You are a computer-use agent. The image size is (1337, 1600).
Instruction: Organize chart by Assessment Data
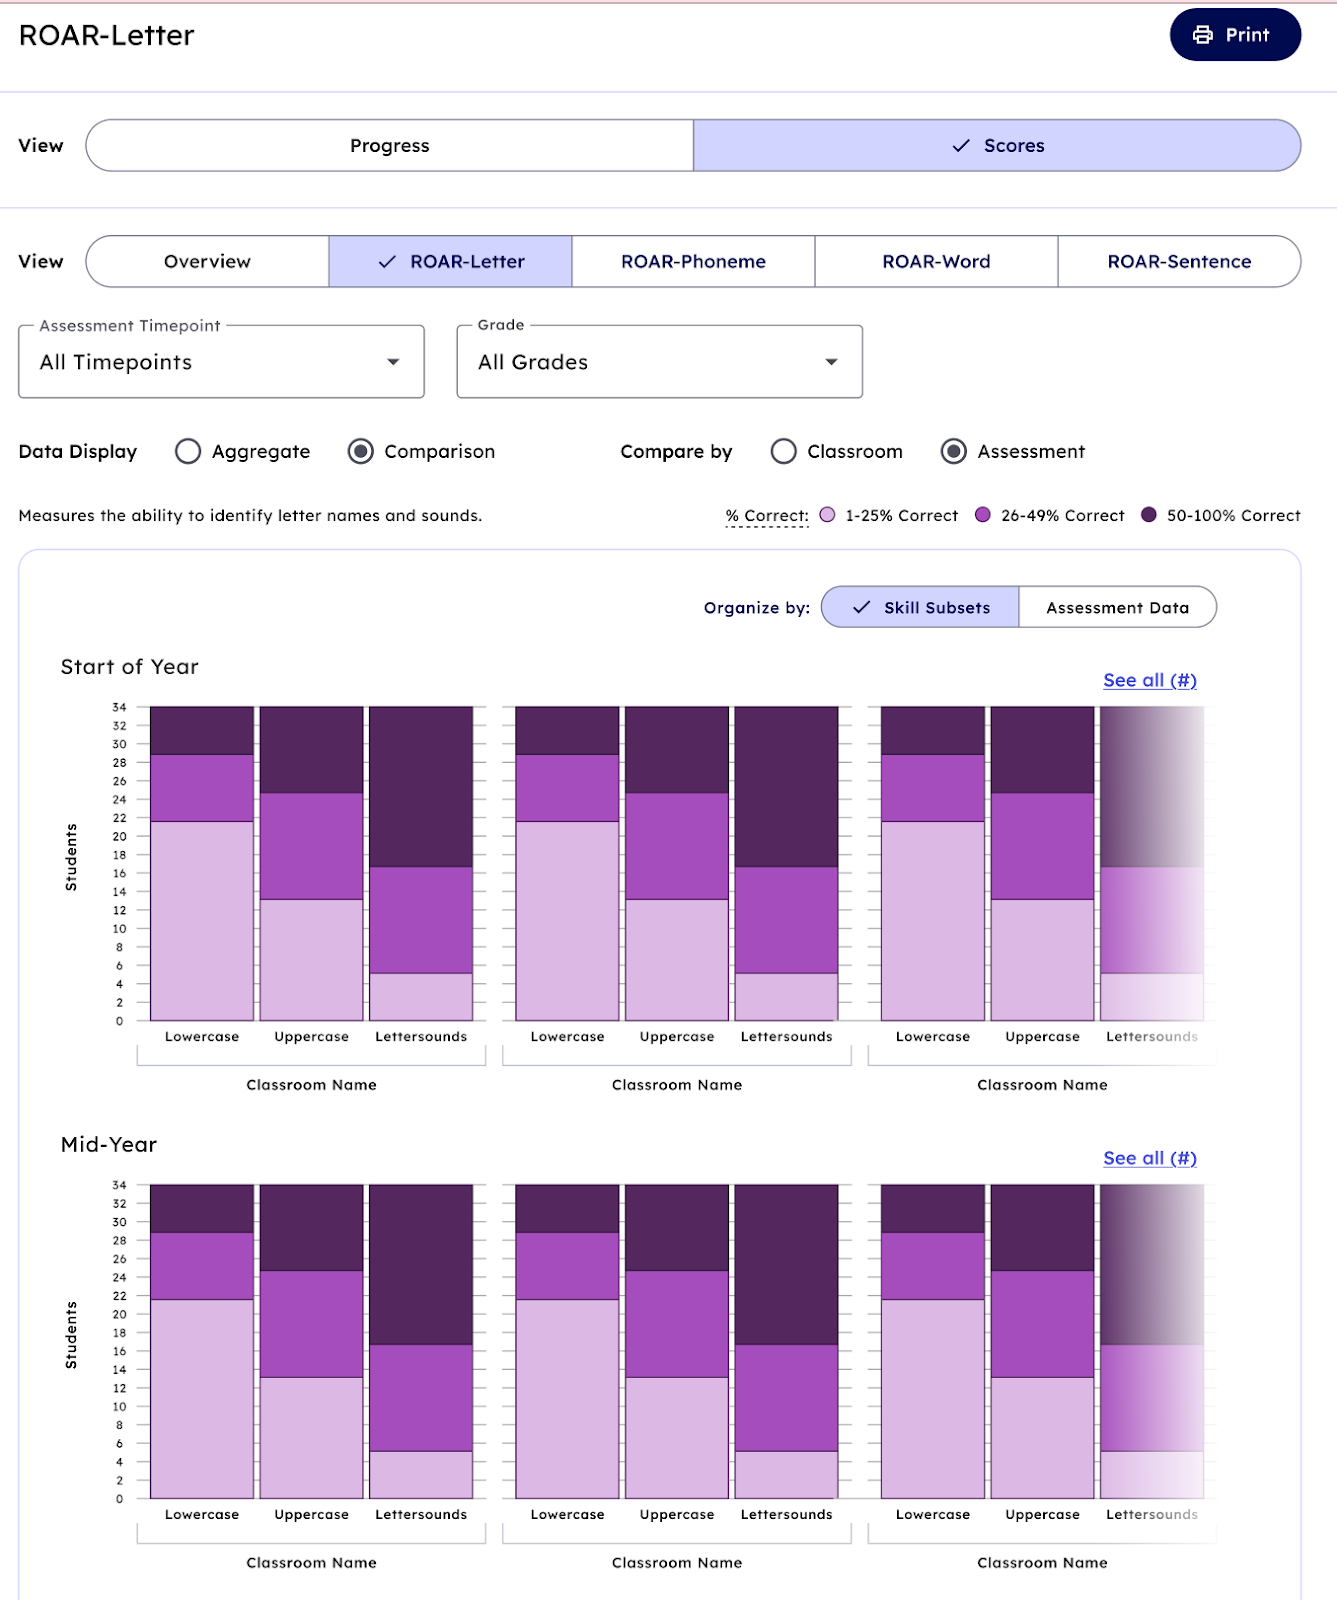[1117, 608]
